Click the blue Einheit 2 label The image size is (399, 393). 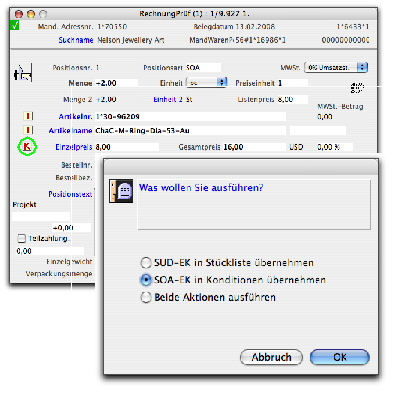pyautogui.click(x=167, y=99)
